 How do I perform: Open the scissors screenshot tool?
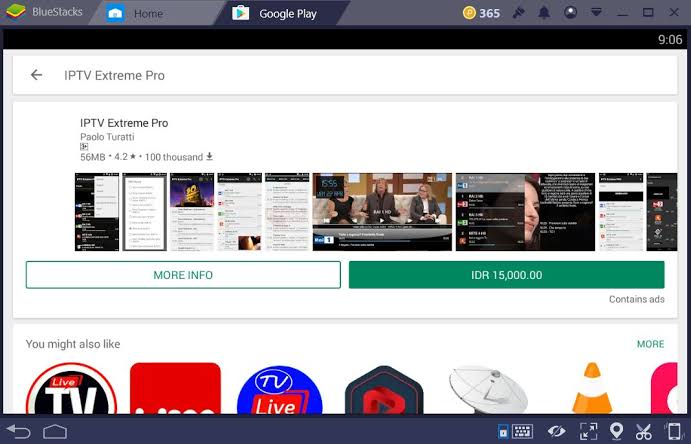pos(643,431)
